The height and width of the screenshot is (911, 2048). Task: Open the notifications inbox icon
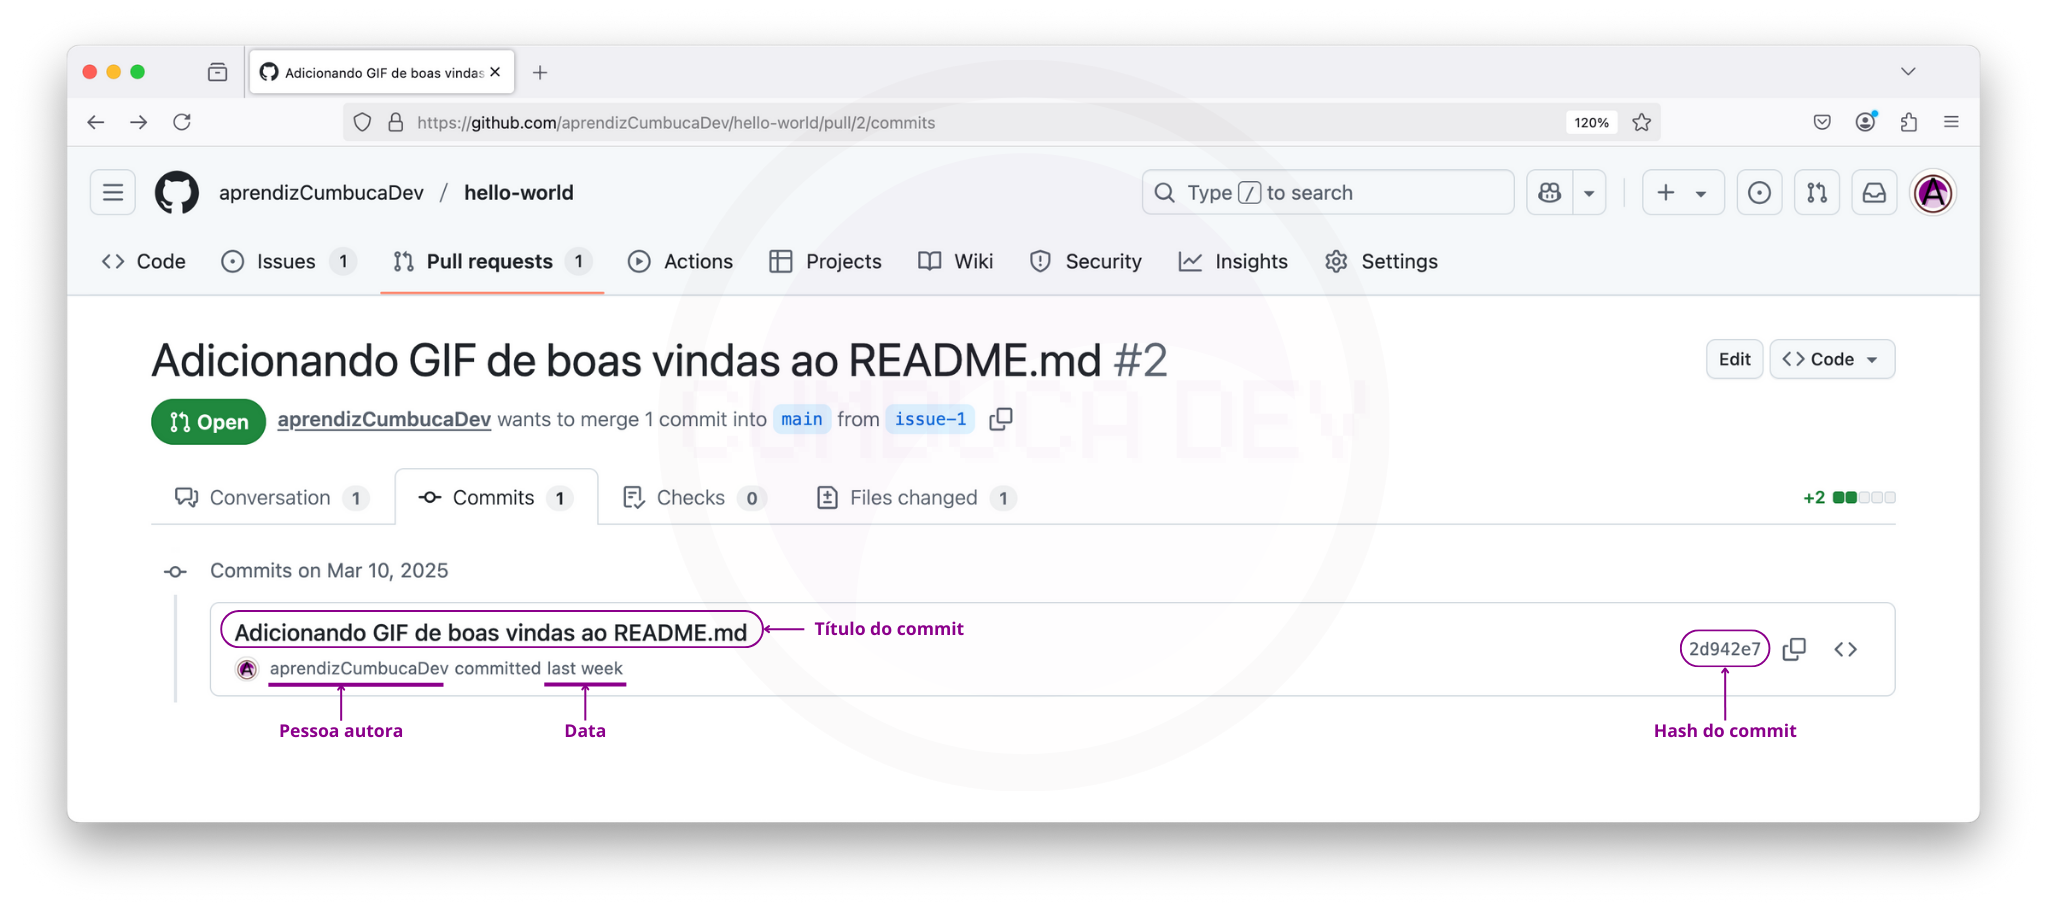pyautogui.click(x=1874, y=193)
